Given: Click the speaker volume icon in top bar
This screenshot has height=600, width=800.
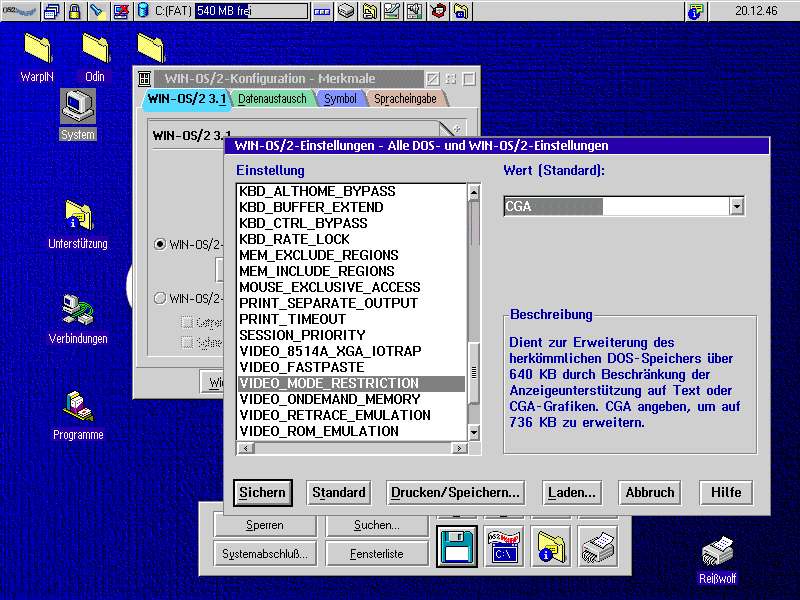Looking at the screenshot, I should click(x=415, y=11).
